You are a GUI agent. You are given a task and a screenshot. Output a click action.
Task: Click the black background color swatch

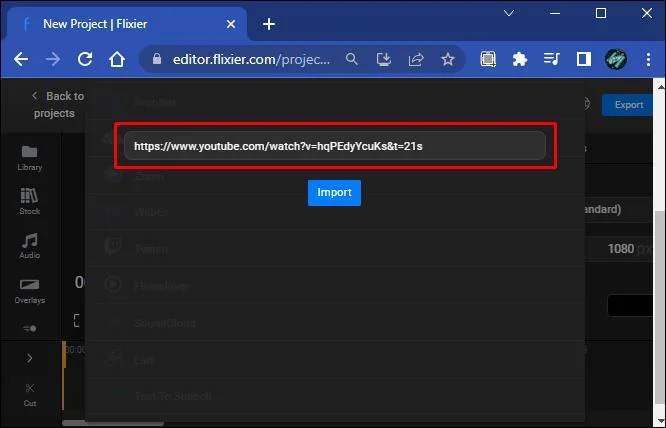pos(630,306)
